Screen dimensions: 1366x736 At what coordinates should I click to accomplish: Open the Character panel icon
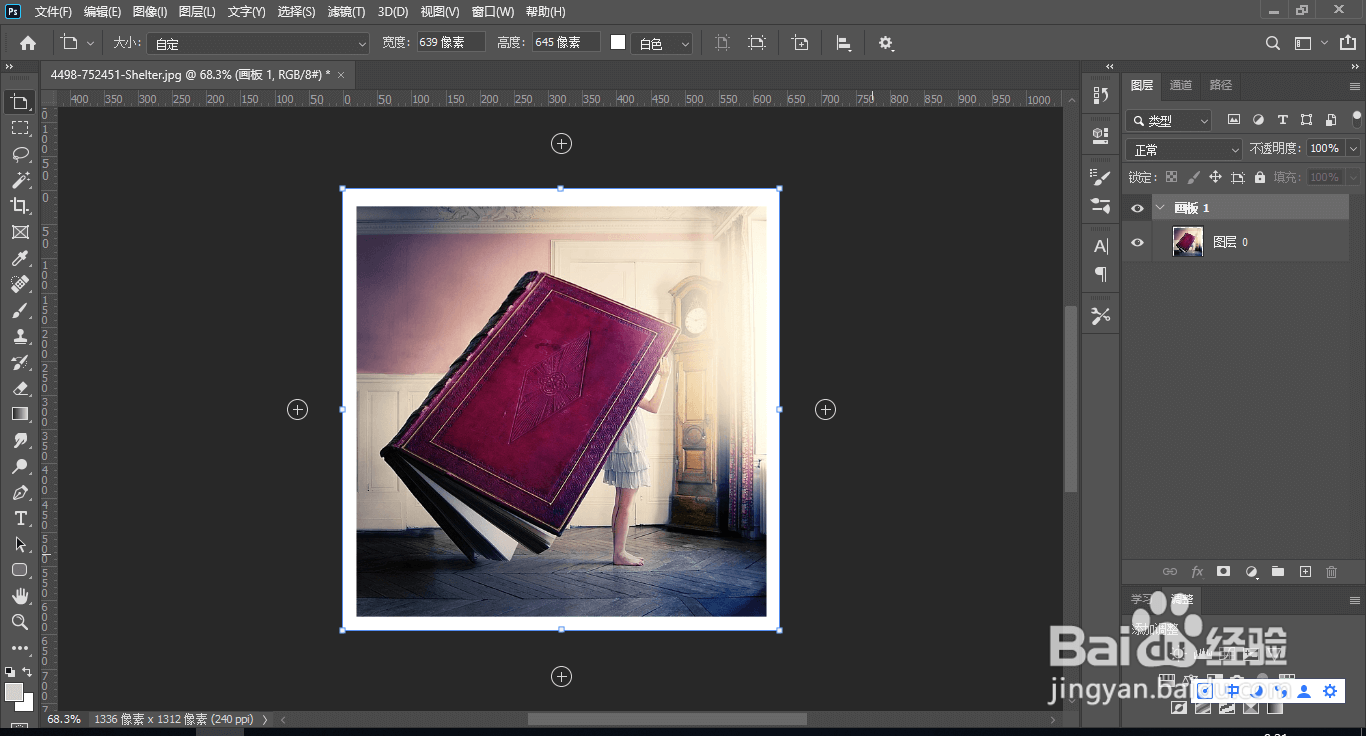click(1101, 246)
